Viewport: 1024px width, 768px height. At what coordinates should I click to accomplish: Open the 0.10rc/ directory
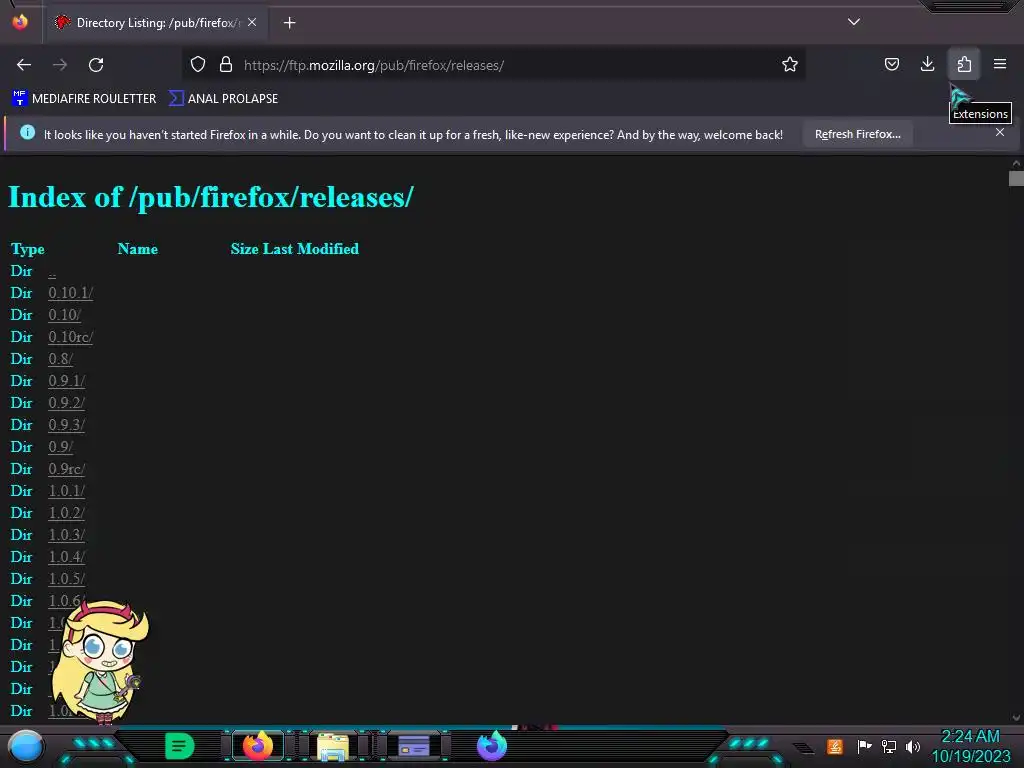point(71,337)
